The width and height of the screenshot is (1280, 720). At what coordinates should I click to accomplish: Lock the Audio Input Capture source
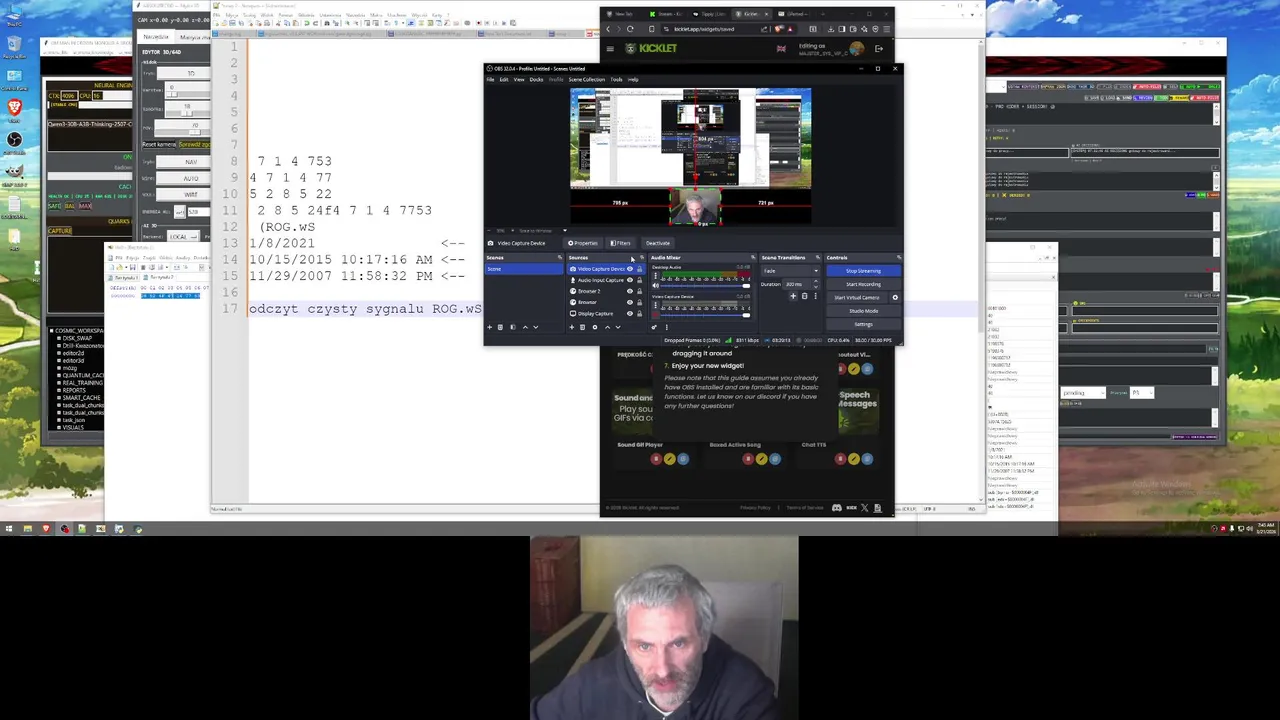pyautogui.click(x=640, y=280)
